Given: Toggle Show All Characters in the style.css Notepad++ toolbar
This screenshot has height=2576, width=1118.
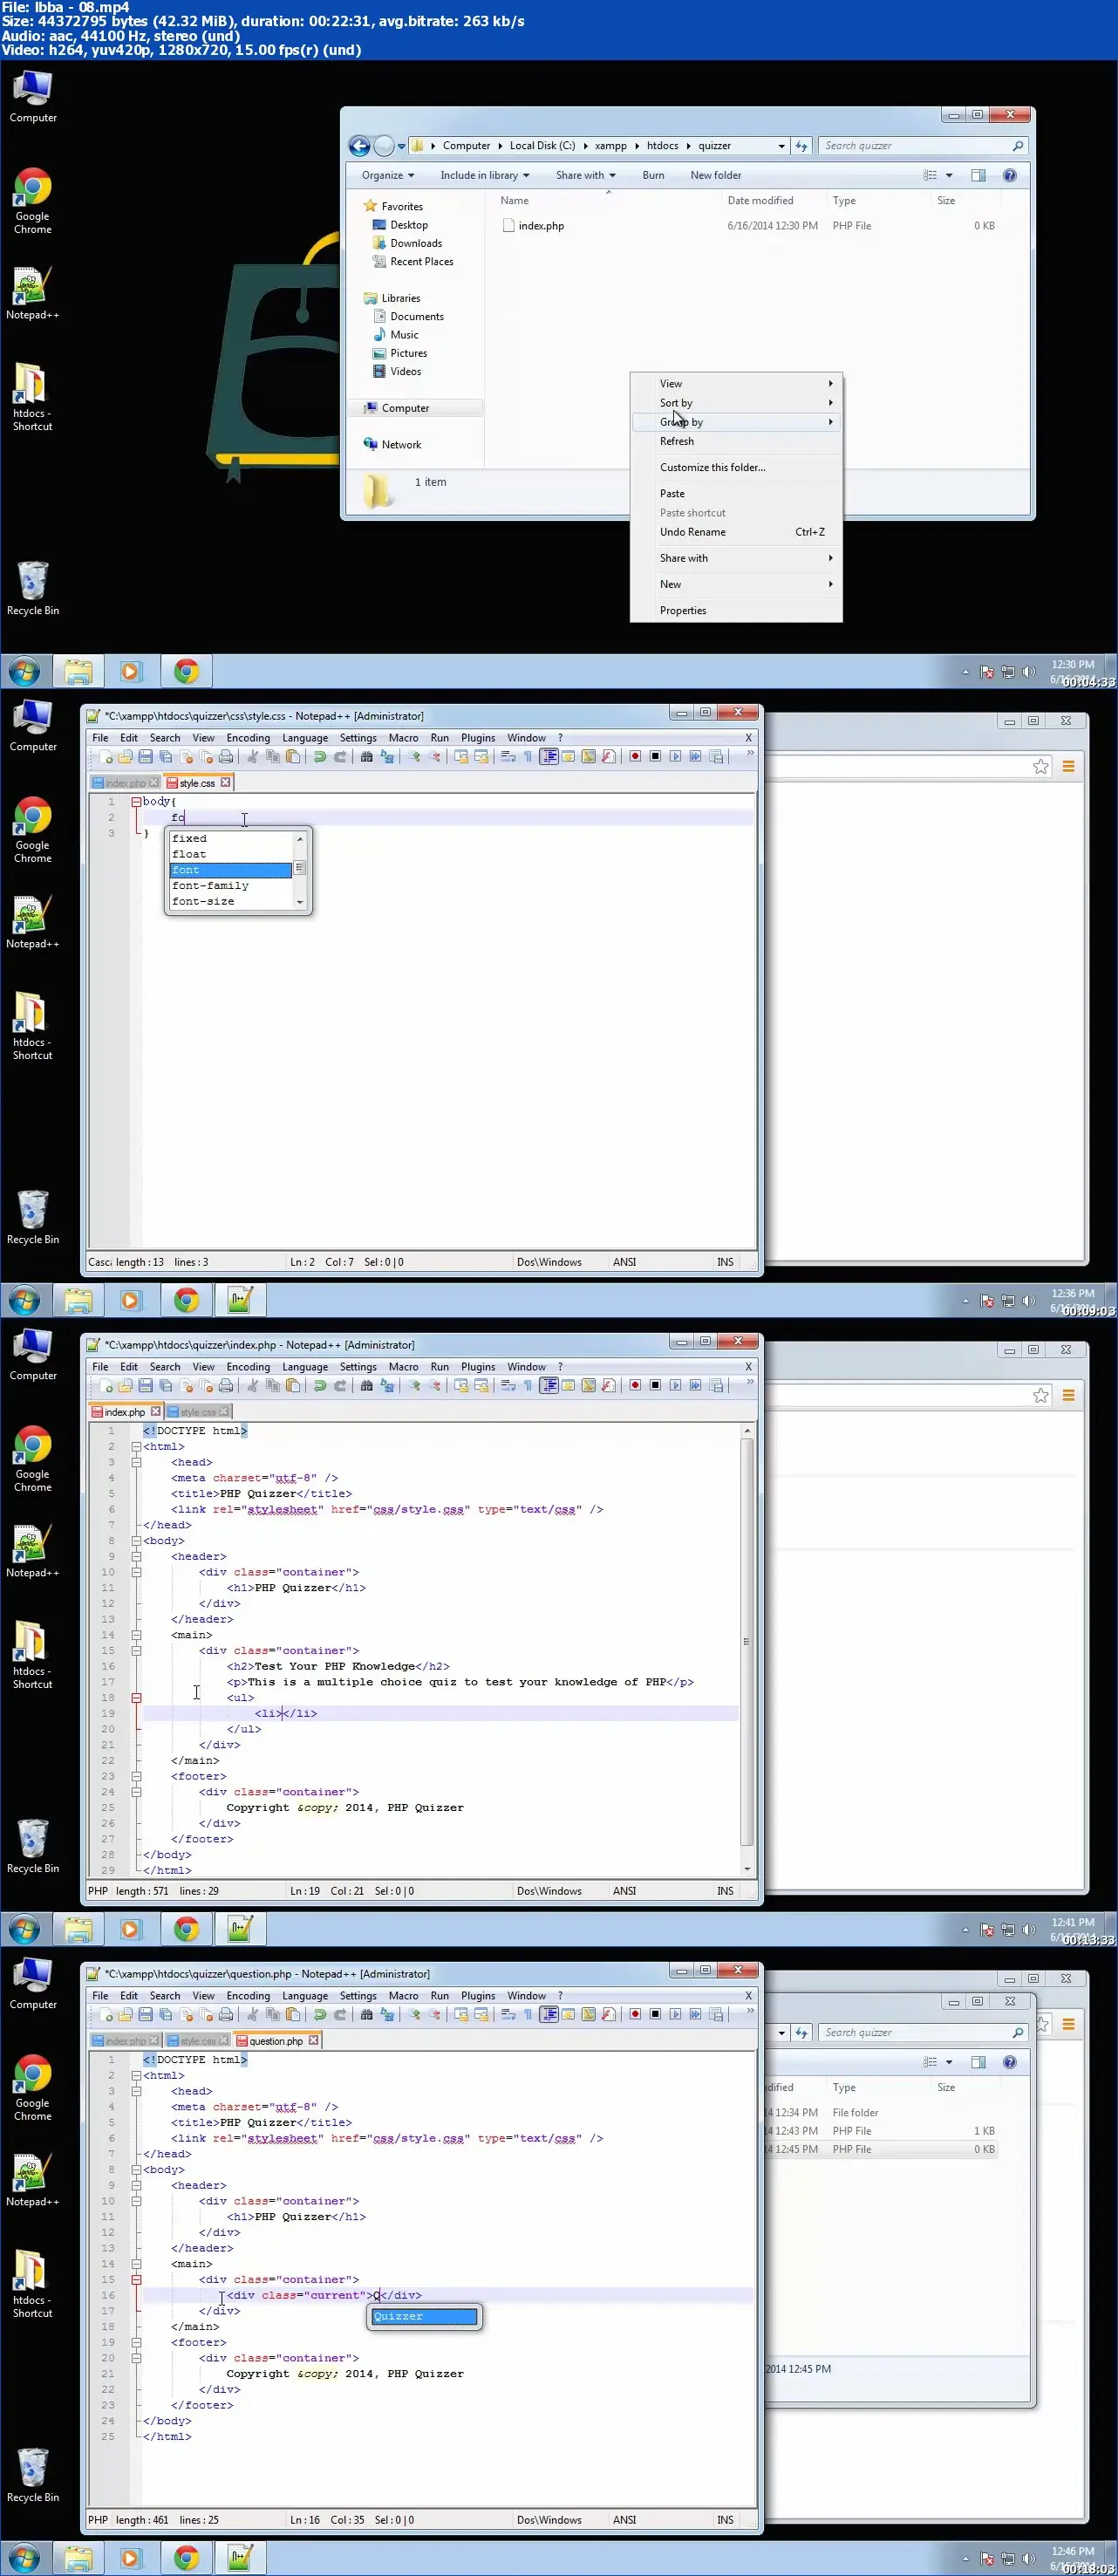Looking at the screenshot, I should tap(528, 757).
